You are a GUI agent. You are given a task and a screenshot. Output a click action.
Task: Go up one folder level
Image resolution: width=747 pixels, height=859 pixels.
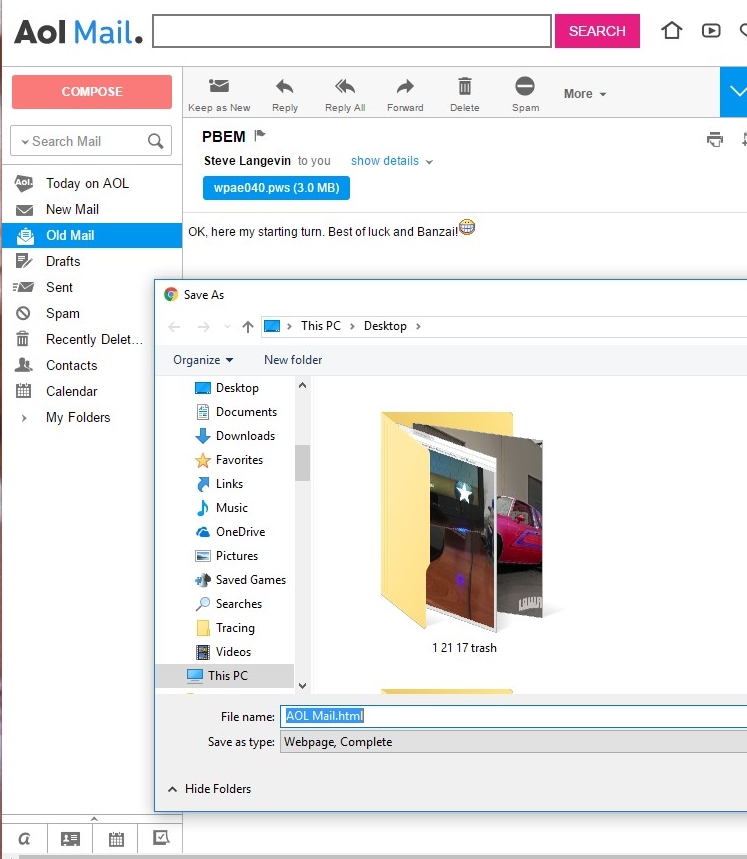(248, 327)
